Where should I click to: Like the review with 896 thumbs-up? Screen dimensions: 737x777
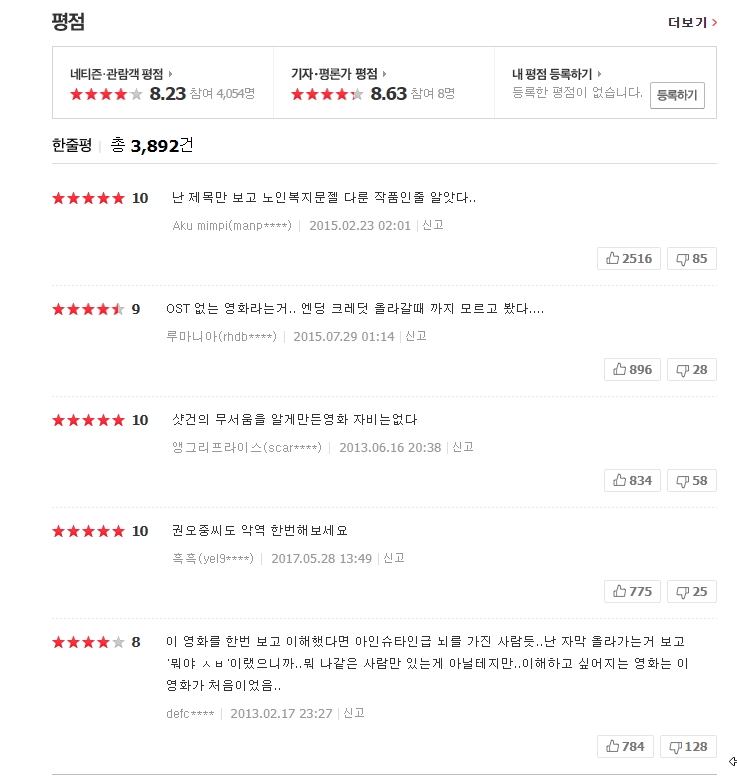631,369
